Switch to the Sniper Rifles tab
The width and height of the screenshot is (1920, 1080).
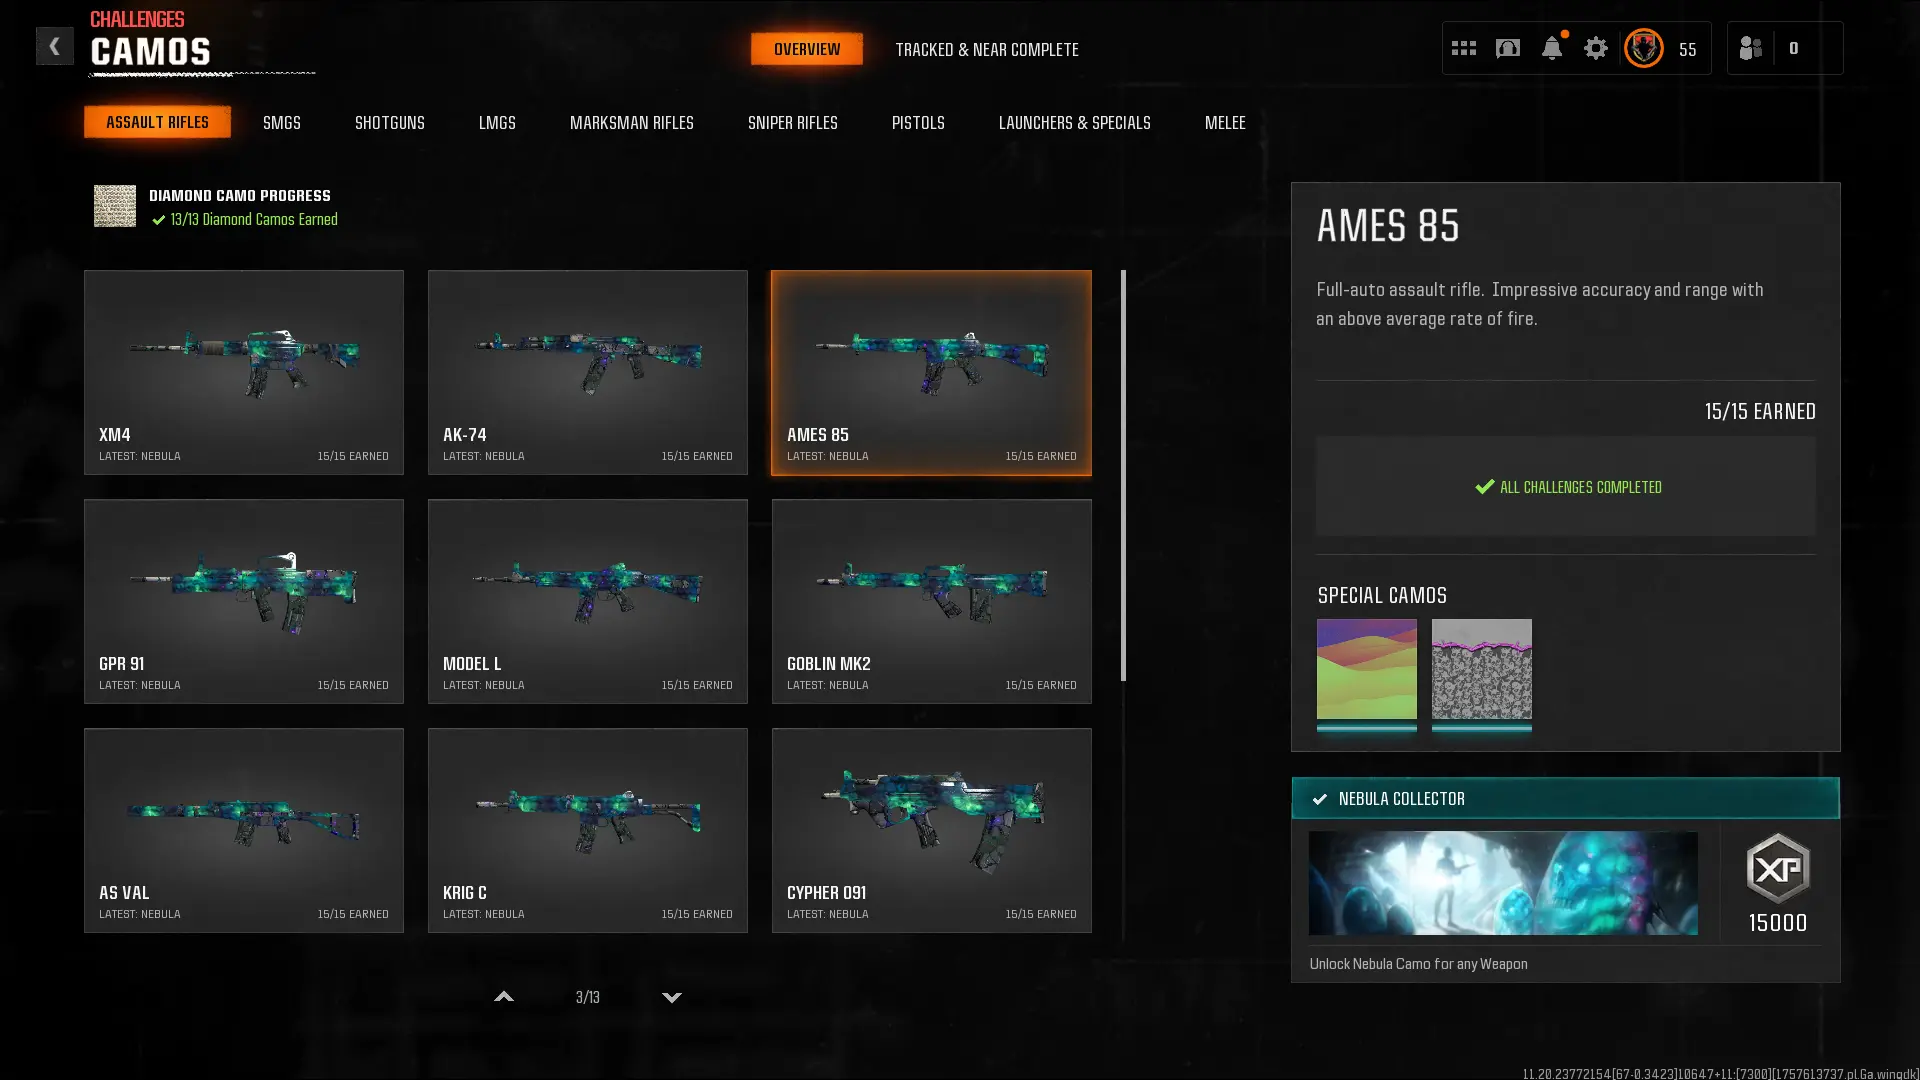coord(792,122)
